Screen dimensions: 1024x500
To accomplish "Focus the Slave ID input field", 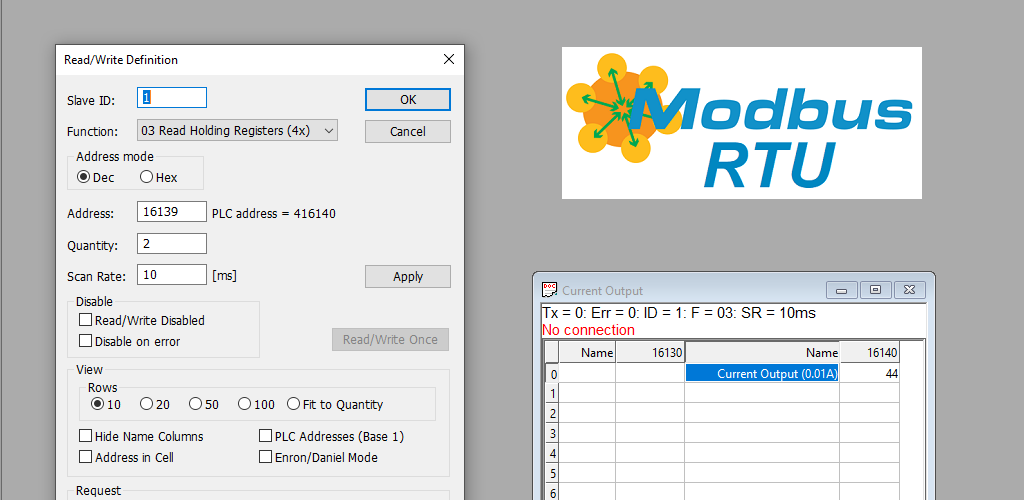I will [x=172, y=97].
